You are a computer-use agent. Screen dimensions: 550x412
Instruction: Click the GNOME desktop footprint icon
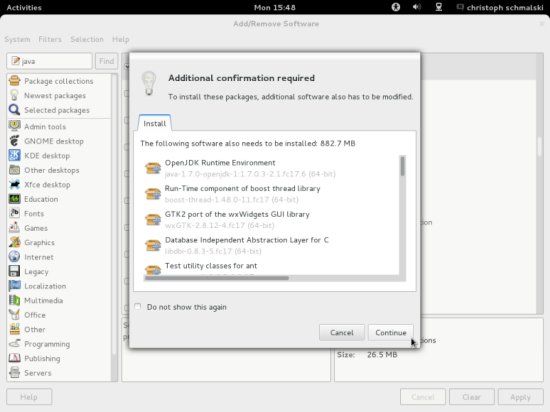point(14,141)
